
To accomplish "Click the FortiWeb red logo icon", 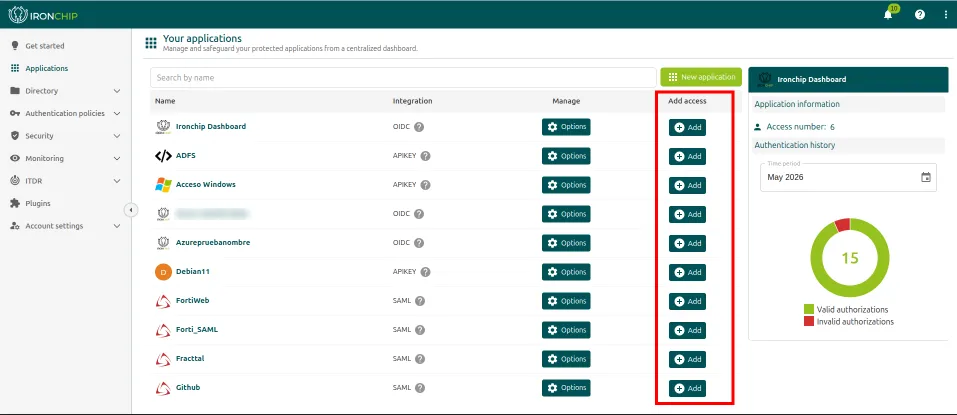I will pyautogui.click(x=163, y=301).
